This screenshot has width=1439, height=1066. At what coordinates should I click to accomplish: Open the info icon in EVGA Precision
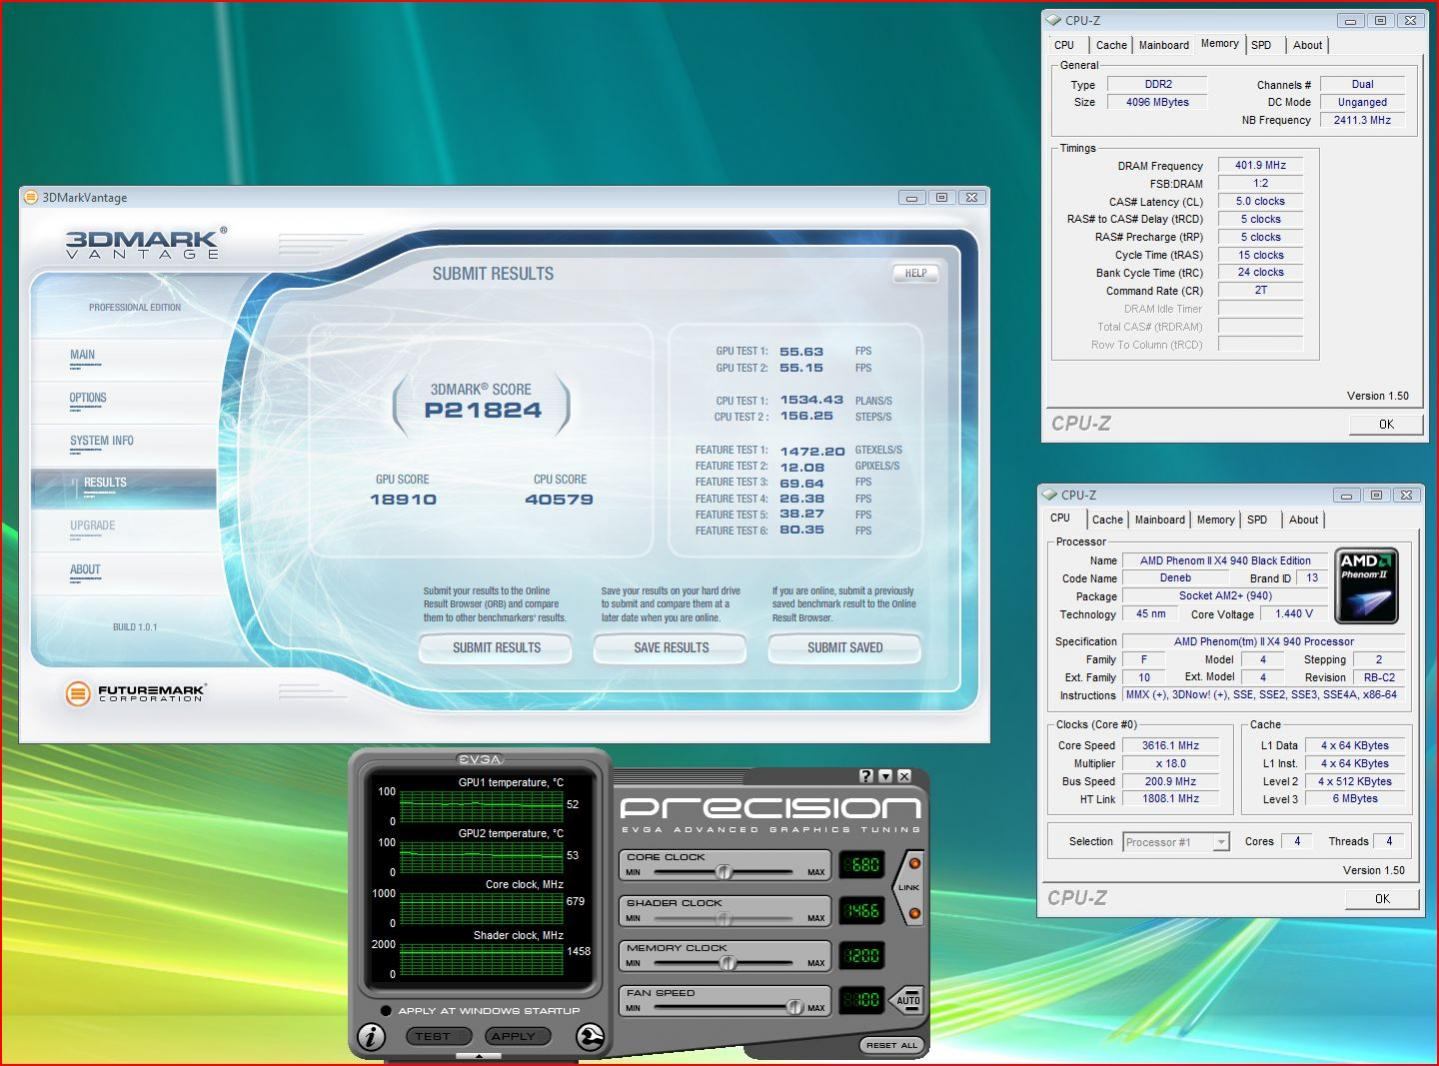(x=371, y=1036)
